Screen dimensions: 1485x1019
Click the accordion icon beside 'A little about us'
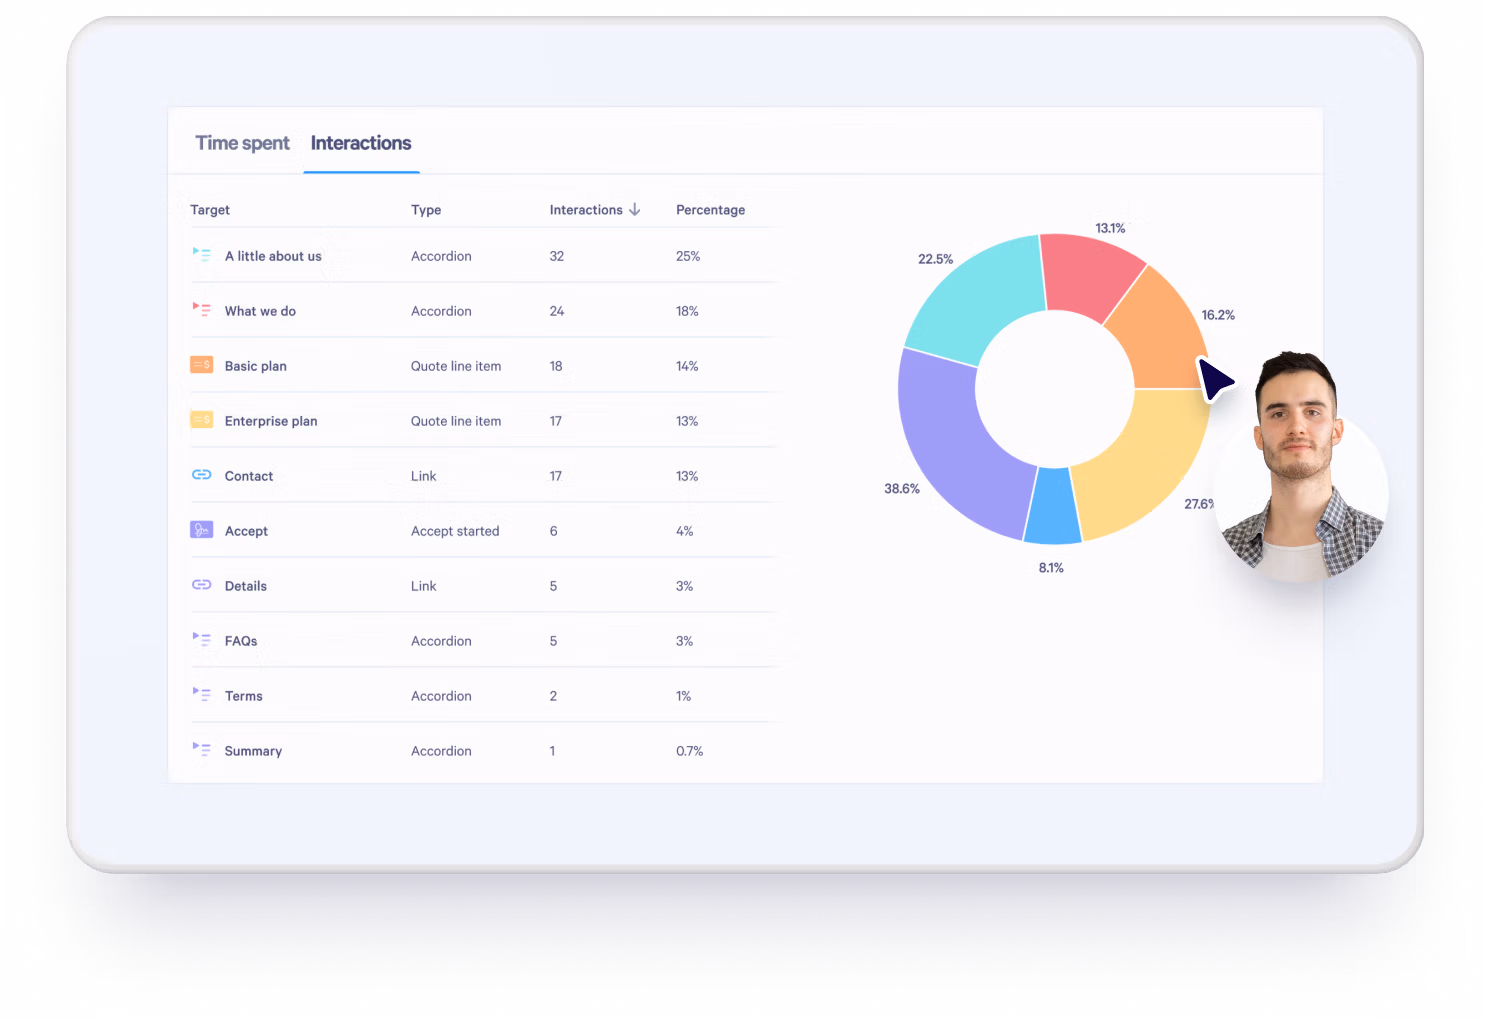pos(202,255)
